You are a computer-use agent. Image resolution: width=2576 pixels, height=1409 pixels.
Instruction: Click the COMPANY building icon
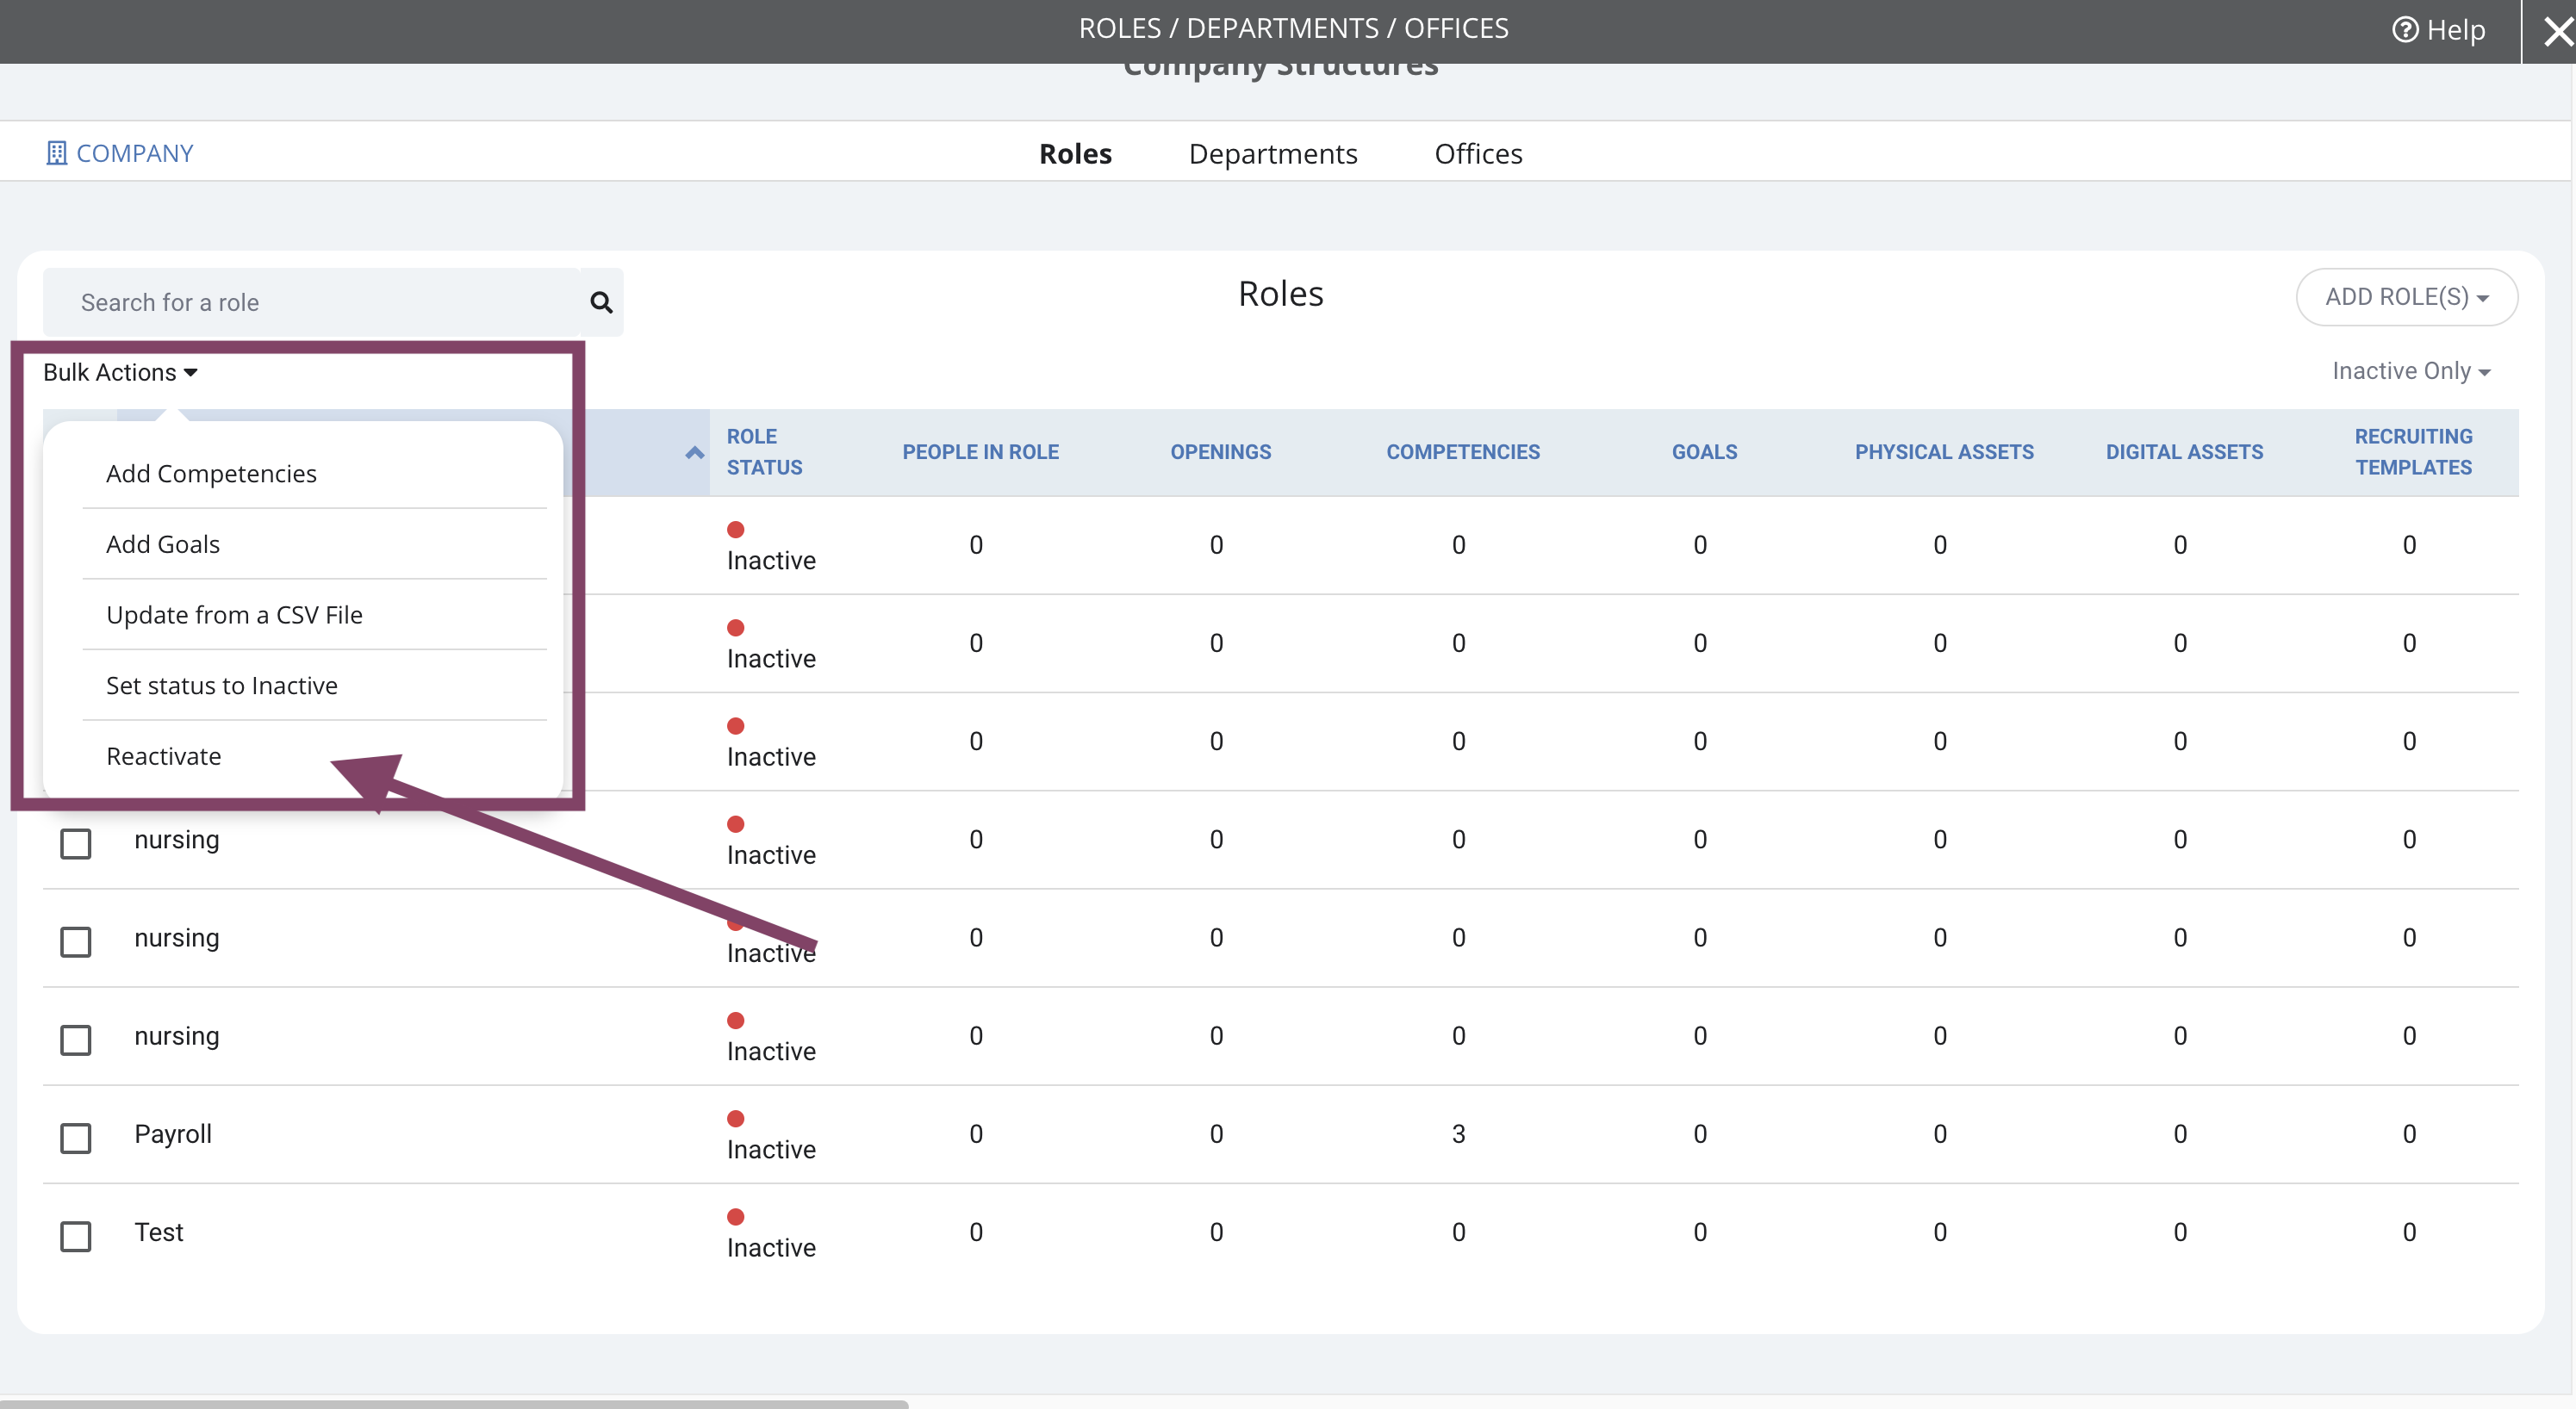[x=57, y=153]
